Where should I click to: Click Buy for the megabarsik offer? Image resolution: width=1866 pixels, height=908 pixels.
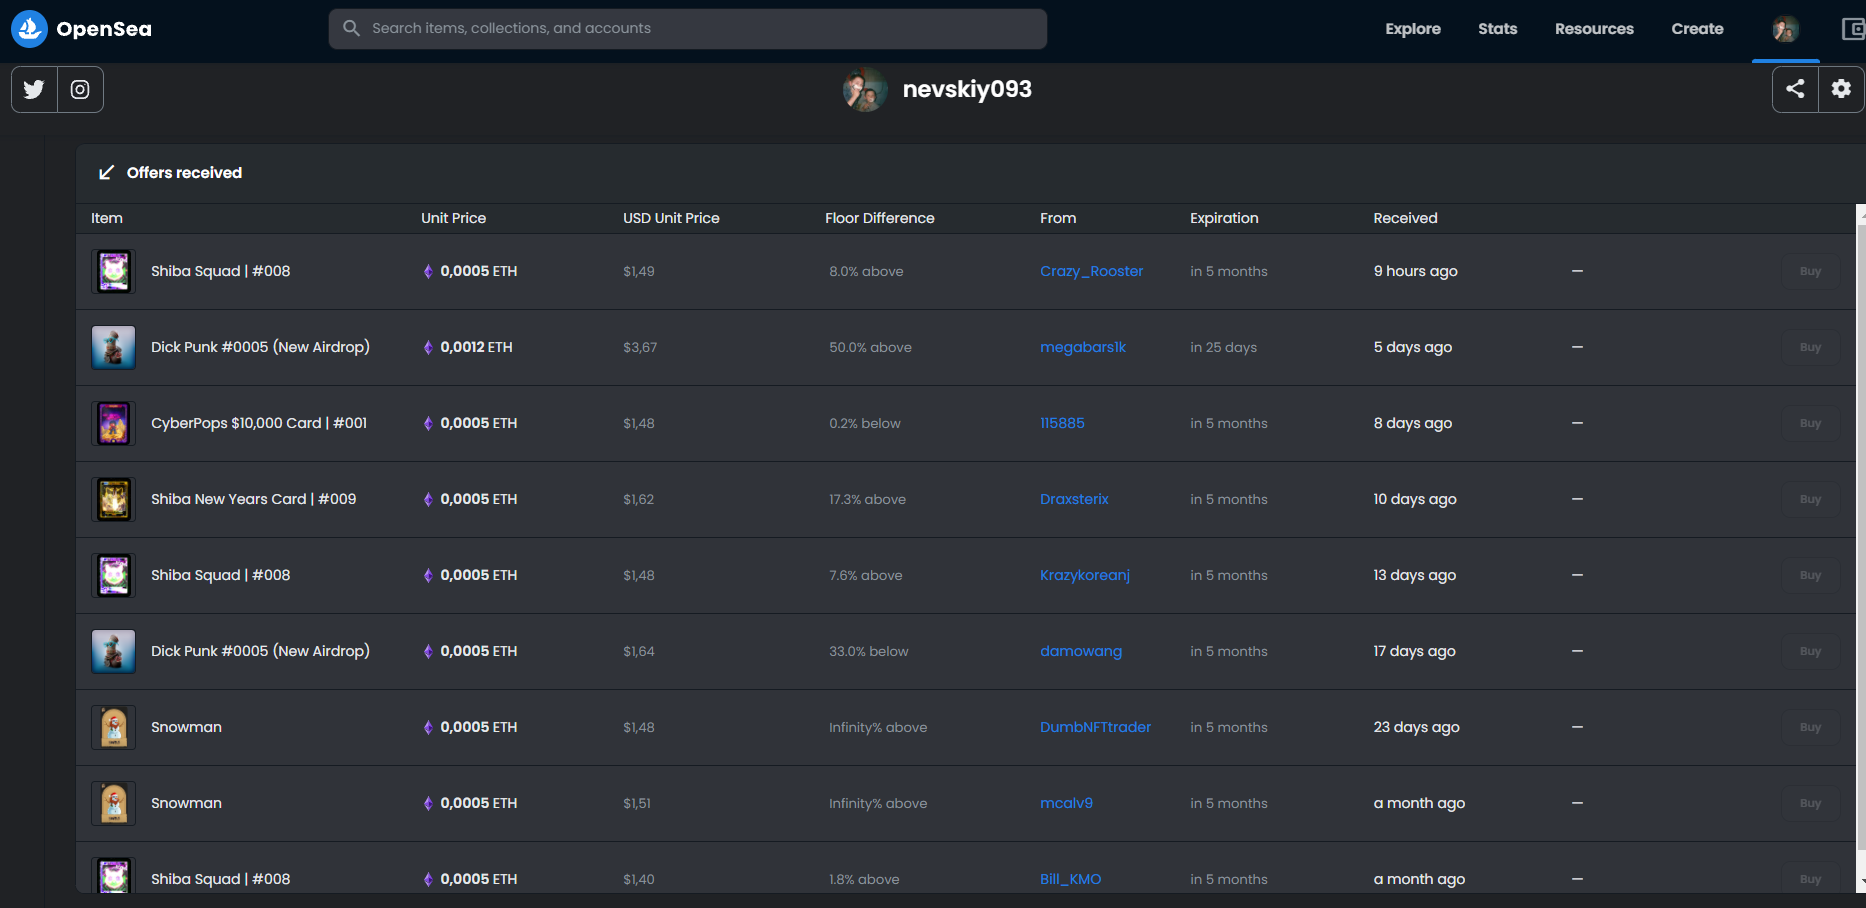tap(1810, 347)
